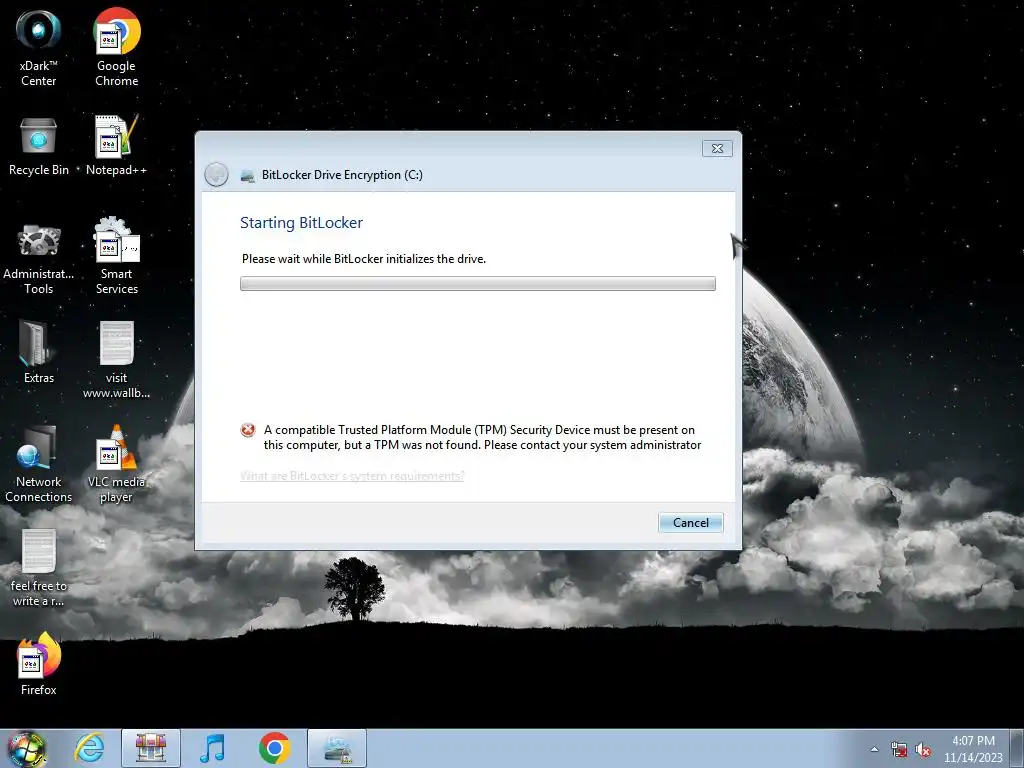
Task: Launch VLC media player shortcut
Action: point(116,464)
